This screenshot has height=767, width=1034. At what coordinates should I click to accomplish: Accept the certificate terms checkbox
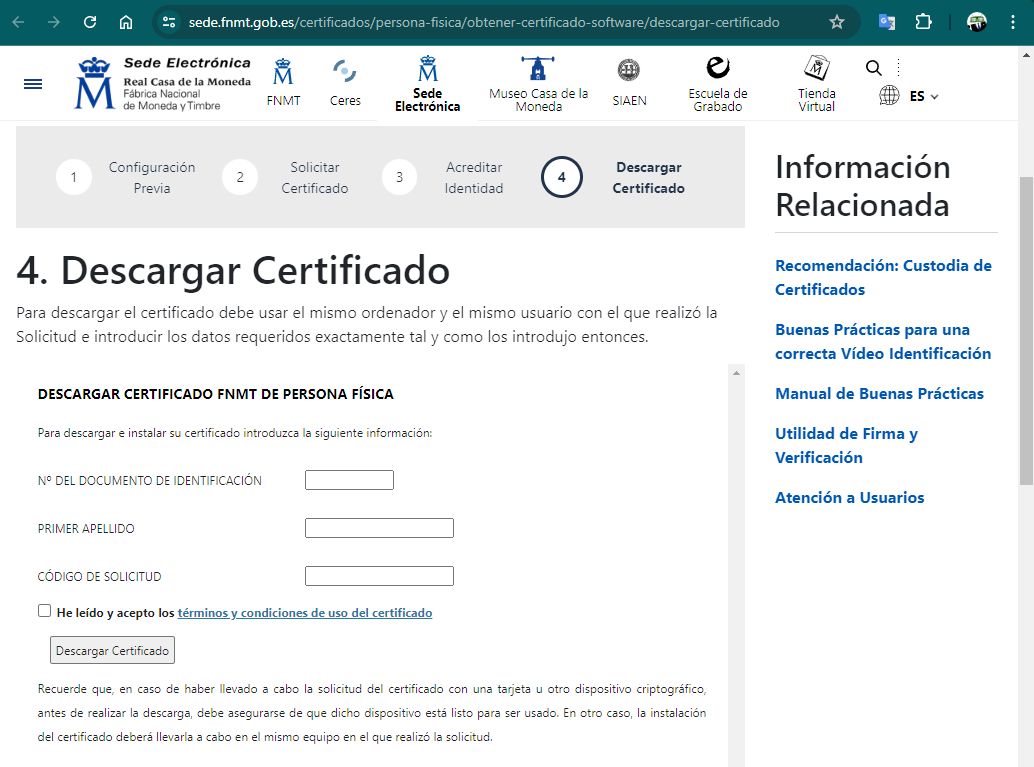point(44,611)
